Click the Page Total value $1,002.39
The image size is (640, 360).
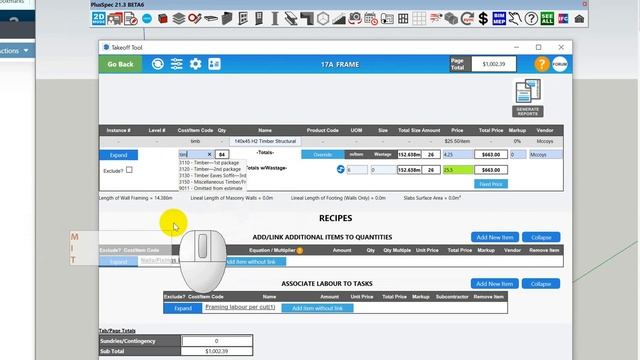(494, 64)
